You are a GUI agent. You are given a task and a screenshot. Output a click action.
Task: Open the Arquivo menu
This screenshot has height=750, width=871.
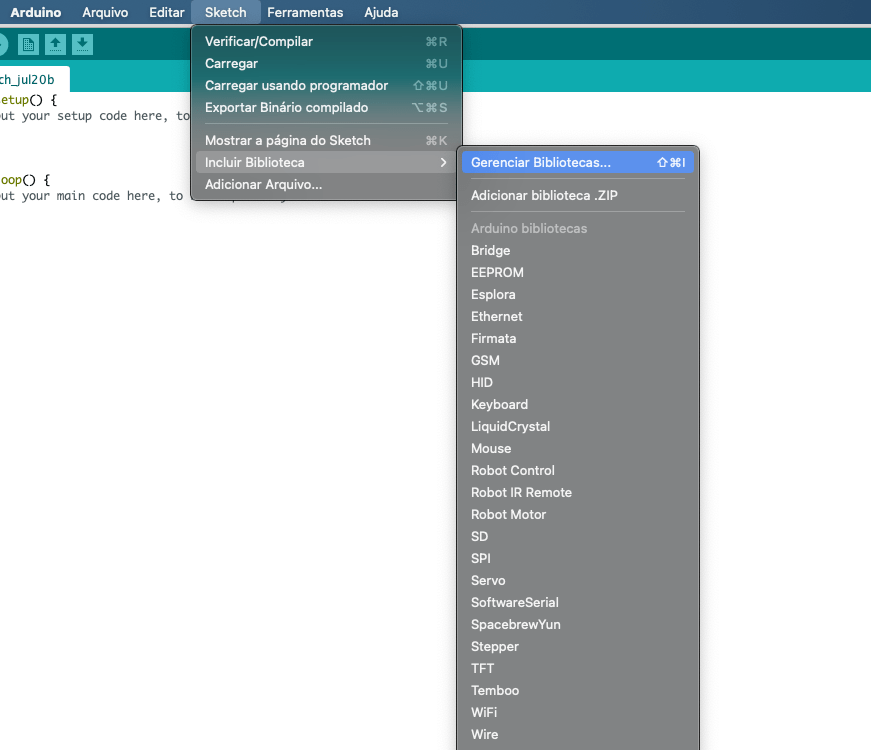[x=105, y=12]
